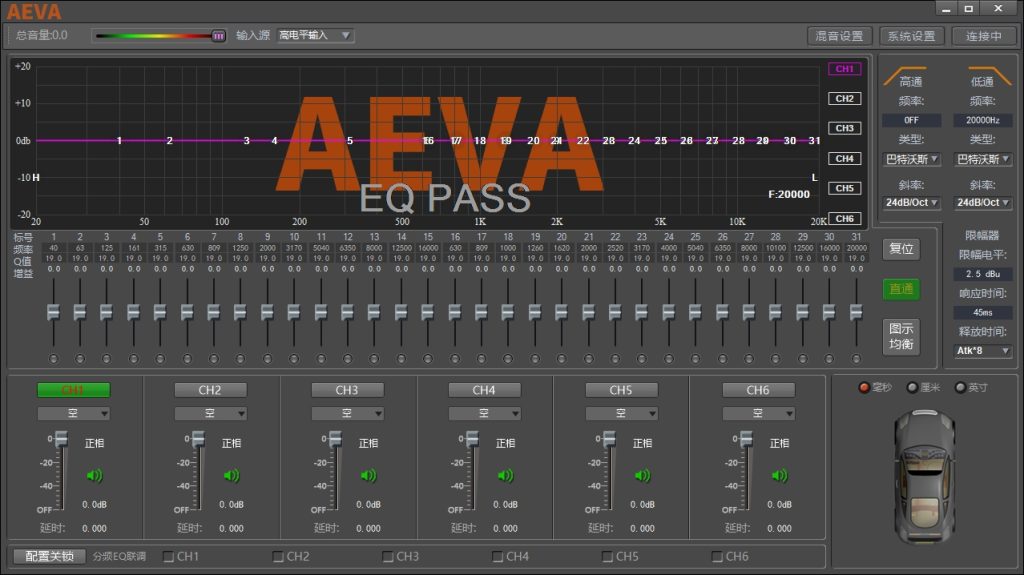Select CH3 curve tab beside the EQ graph
Screen dimensions: 1024x575
pyautogui.click(x=844, y=128)
